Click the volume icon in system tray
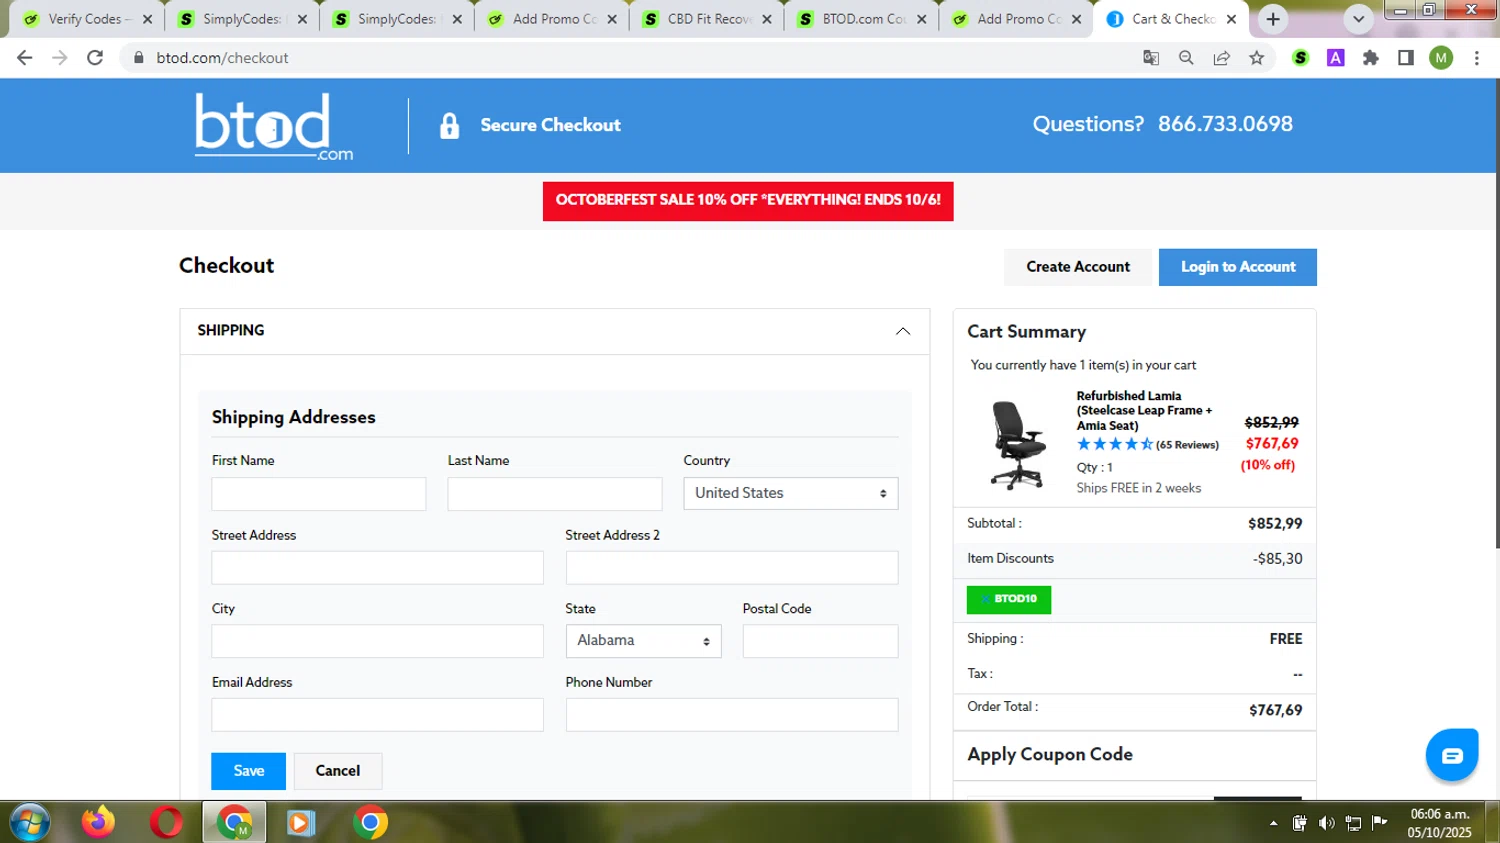The width and height of the screenshot is (1500, 843). pyautogui.click(x=1326, y=823)
